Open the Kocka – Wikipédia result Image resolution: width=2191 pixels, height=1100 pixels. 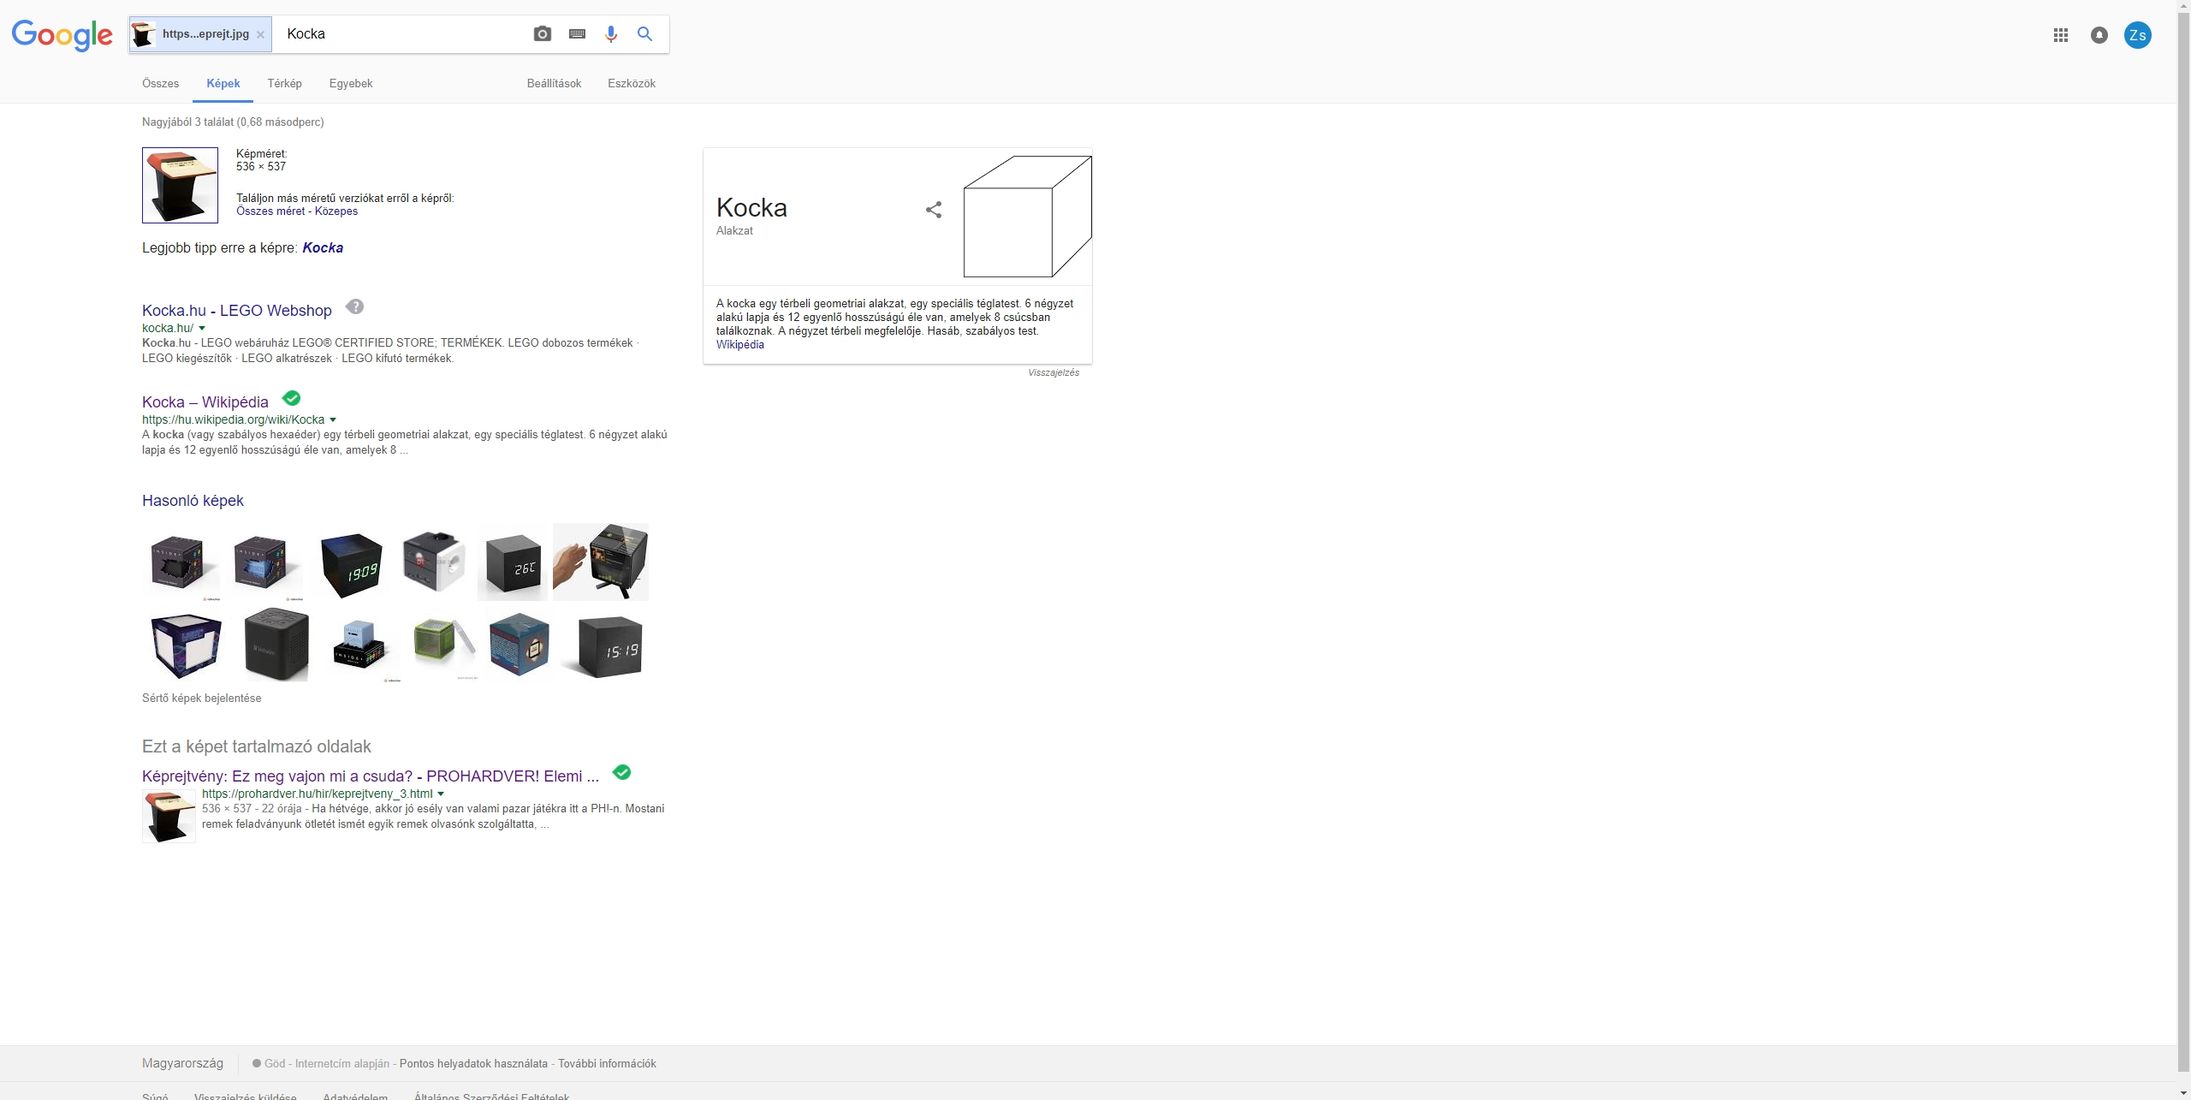click(205, 403)
